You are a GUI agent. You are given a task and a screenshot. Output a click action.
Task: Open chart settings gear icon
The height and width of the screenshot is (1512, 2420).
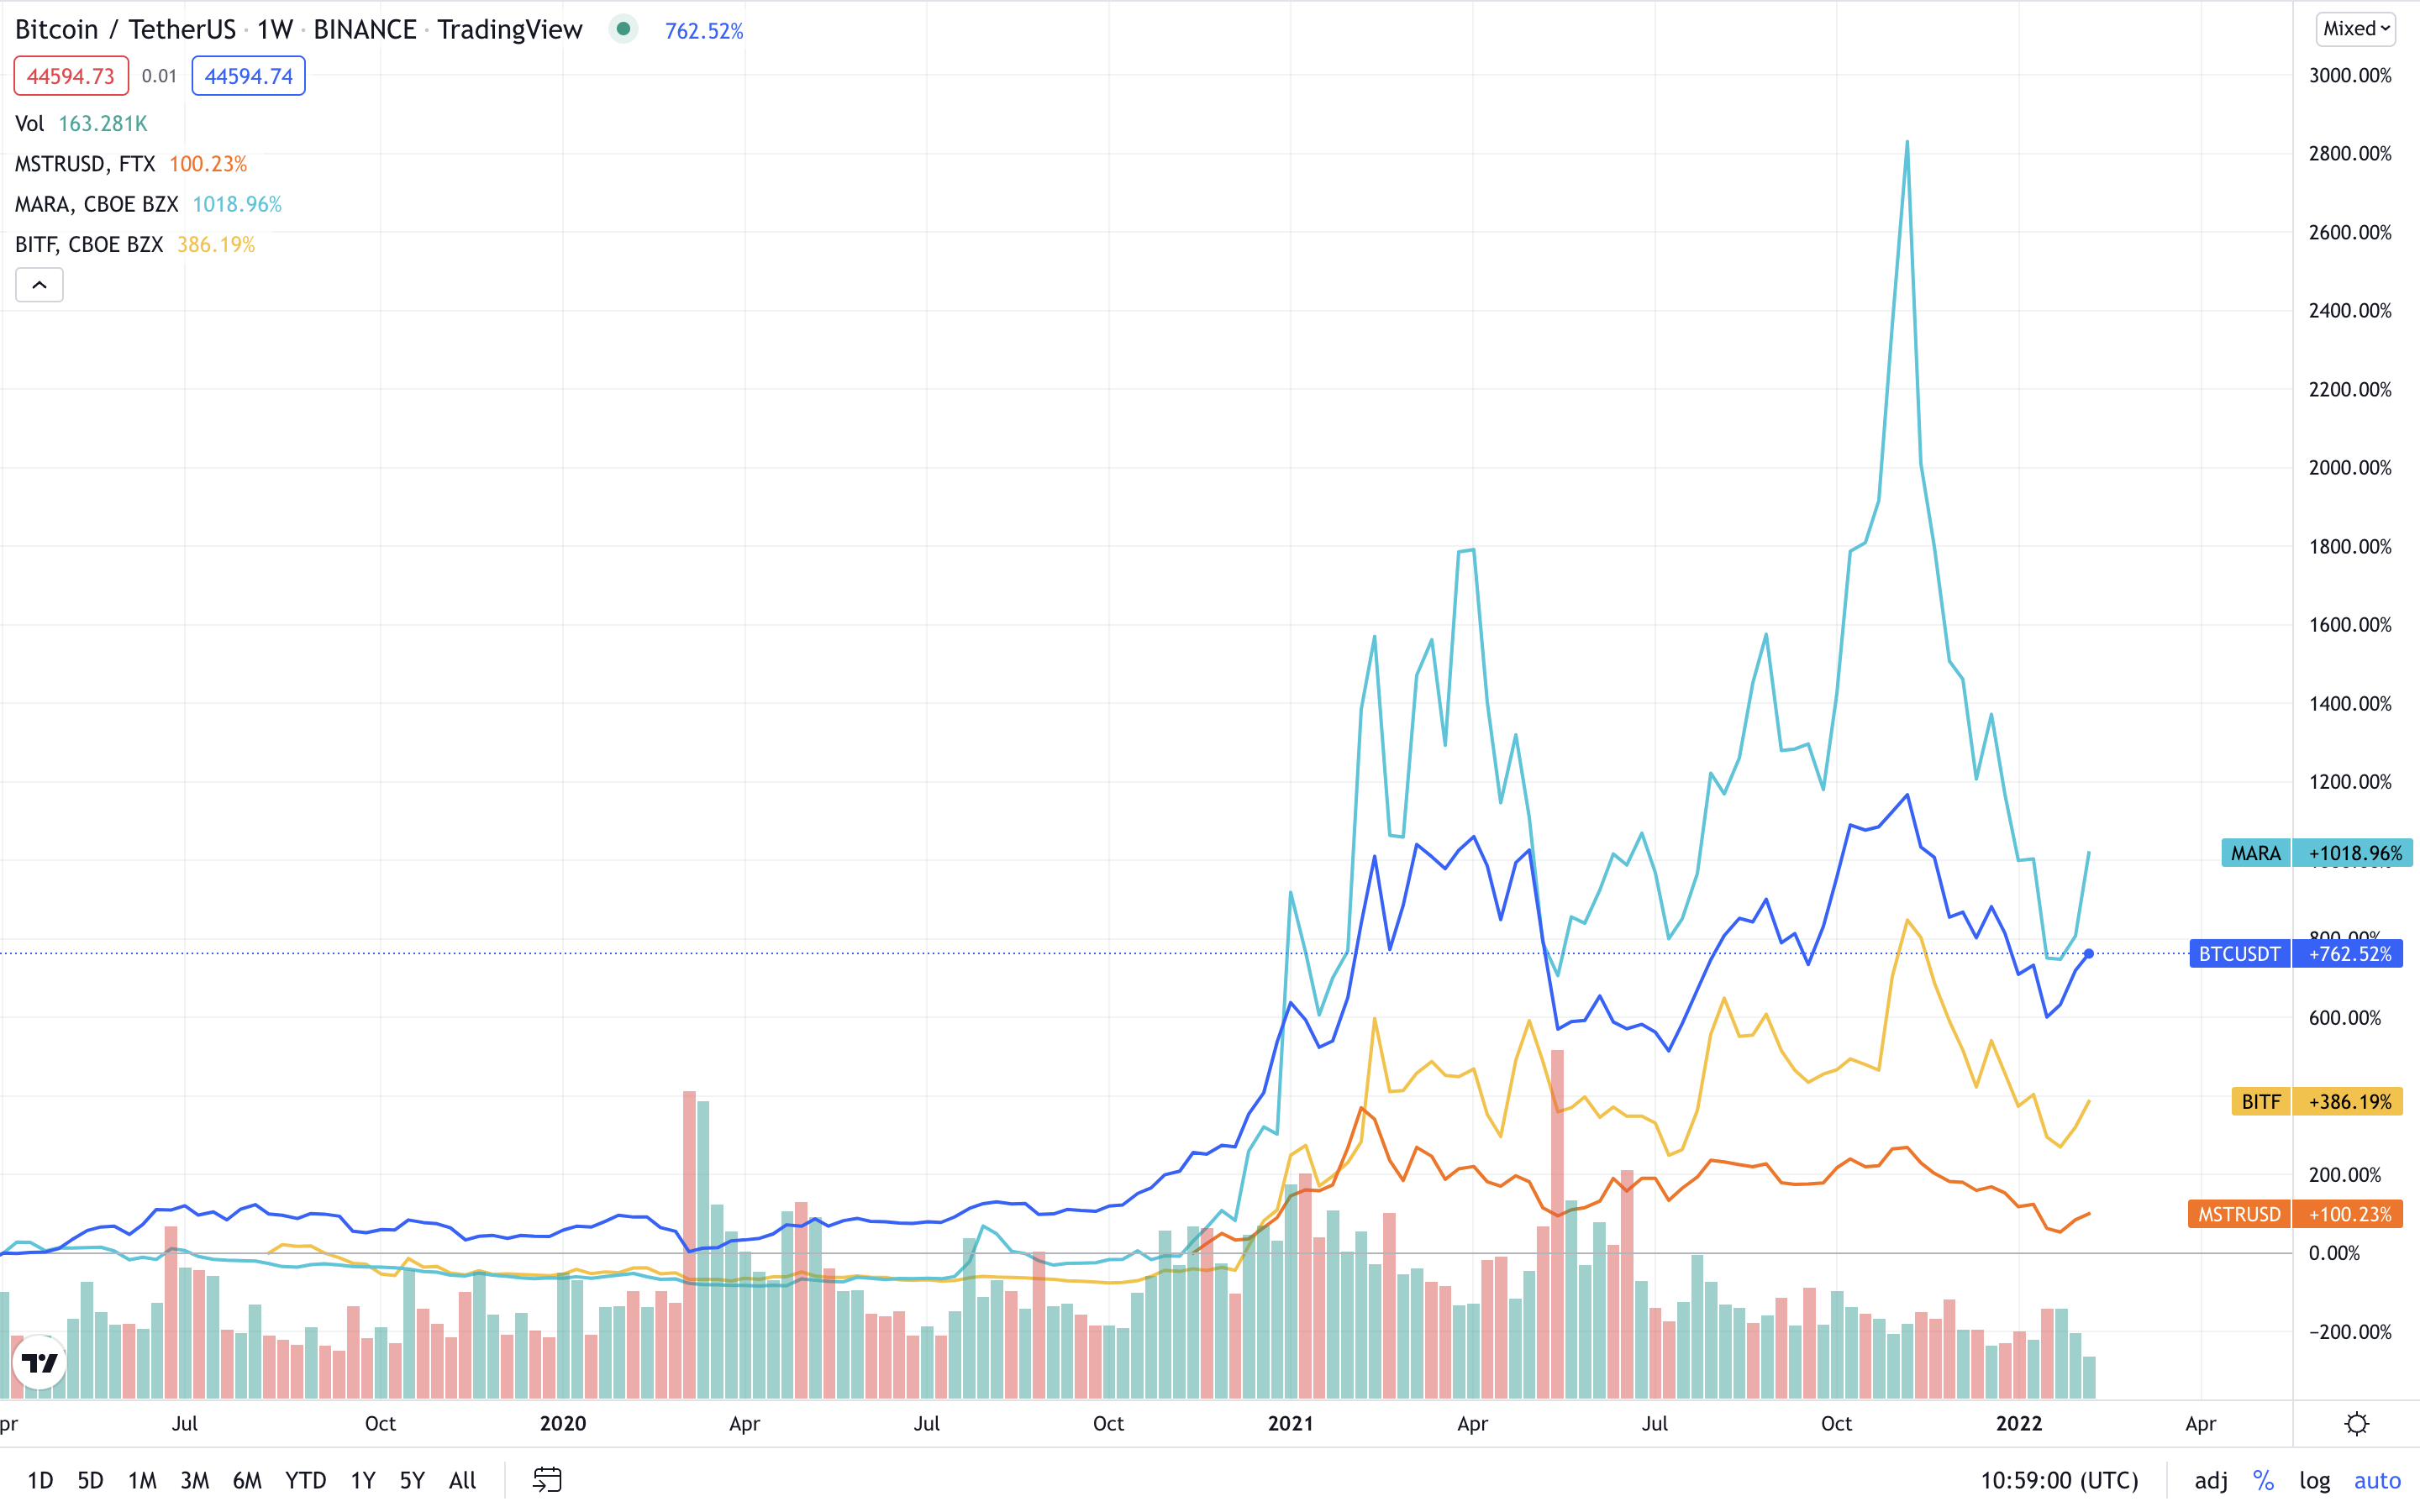point(2356,1423)
